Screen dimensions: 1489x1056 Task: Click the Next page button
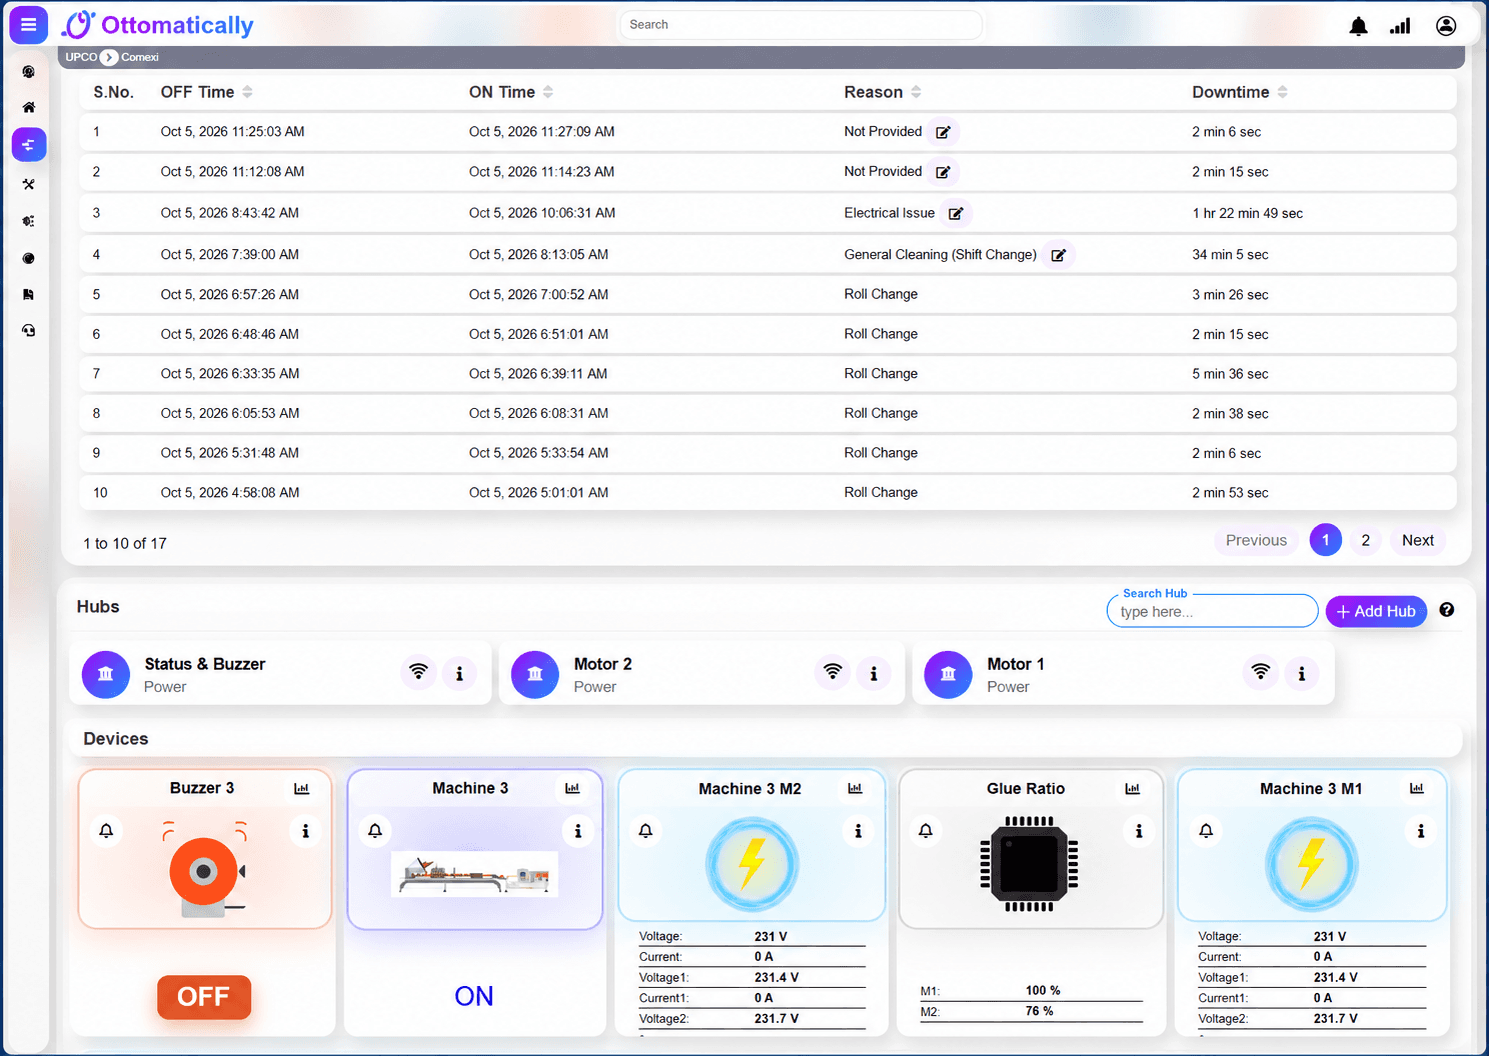pyautogui.click(x=1418, y=541)
